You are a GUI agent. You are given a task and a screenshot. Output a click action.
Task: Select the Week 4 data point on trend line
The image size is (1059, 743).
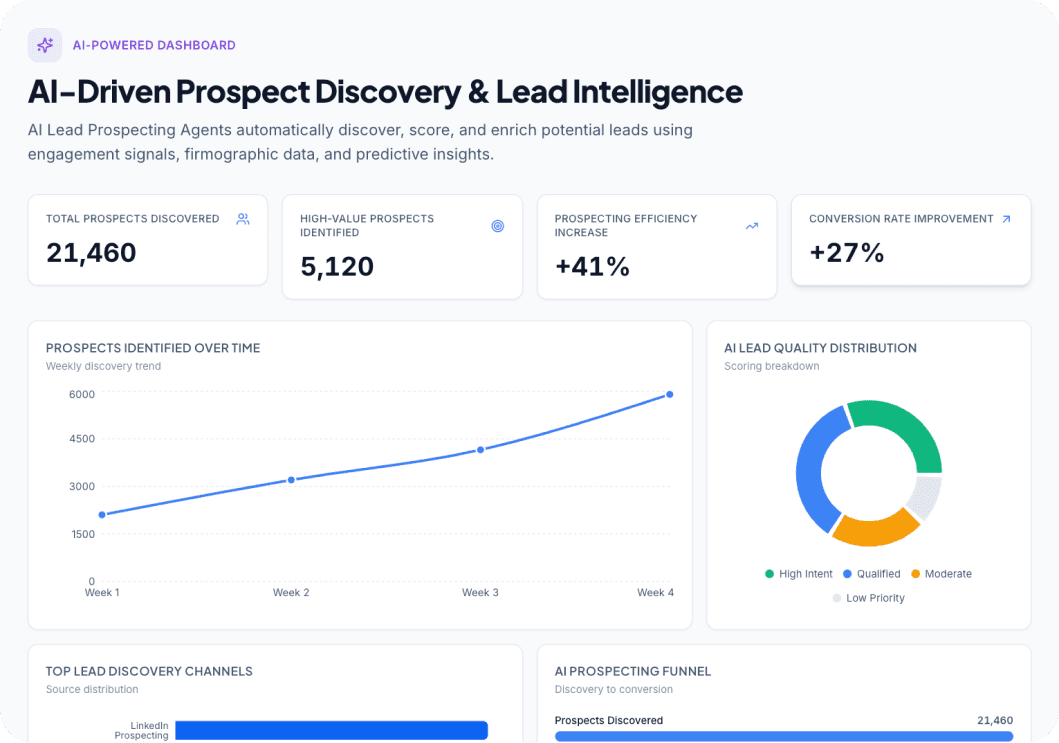pos(670,395)
